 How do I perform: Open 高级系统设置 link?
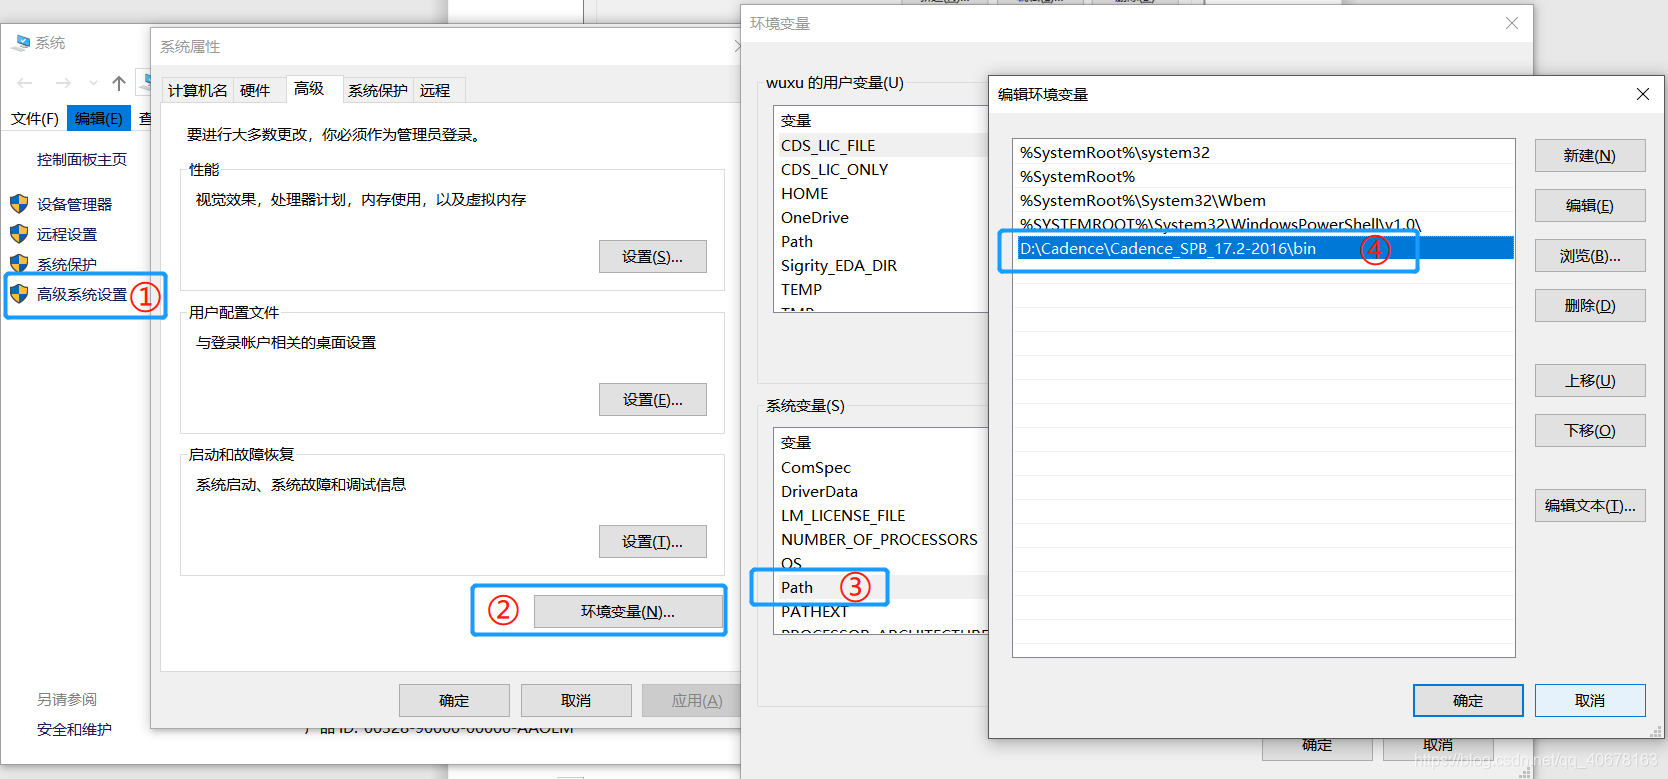[x=82, y=294]
